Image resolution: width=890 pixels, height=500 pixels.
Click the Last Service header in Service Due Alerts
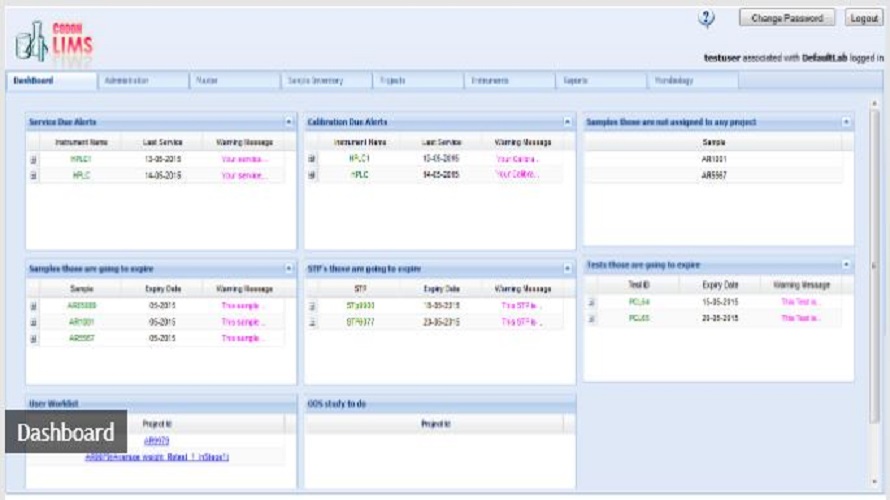coord(162,142)
